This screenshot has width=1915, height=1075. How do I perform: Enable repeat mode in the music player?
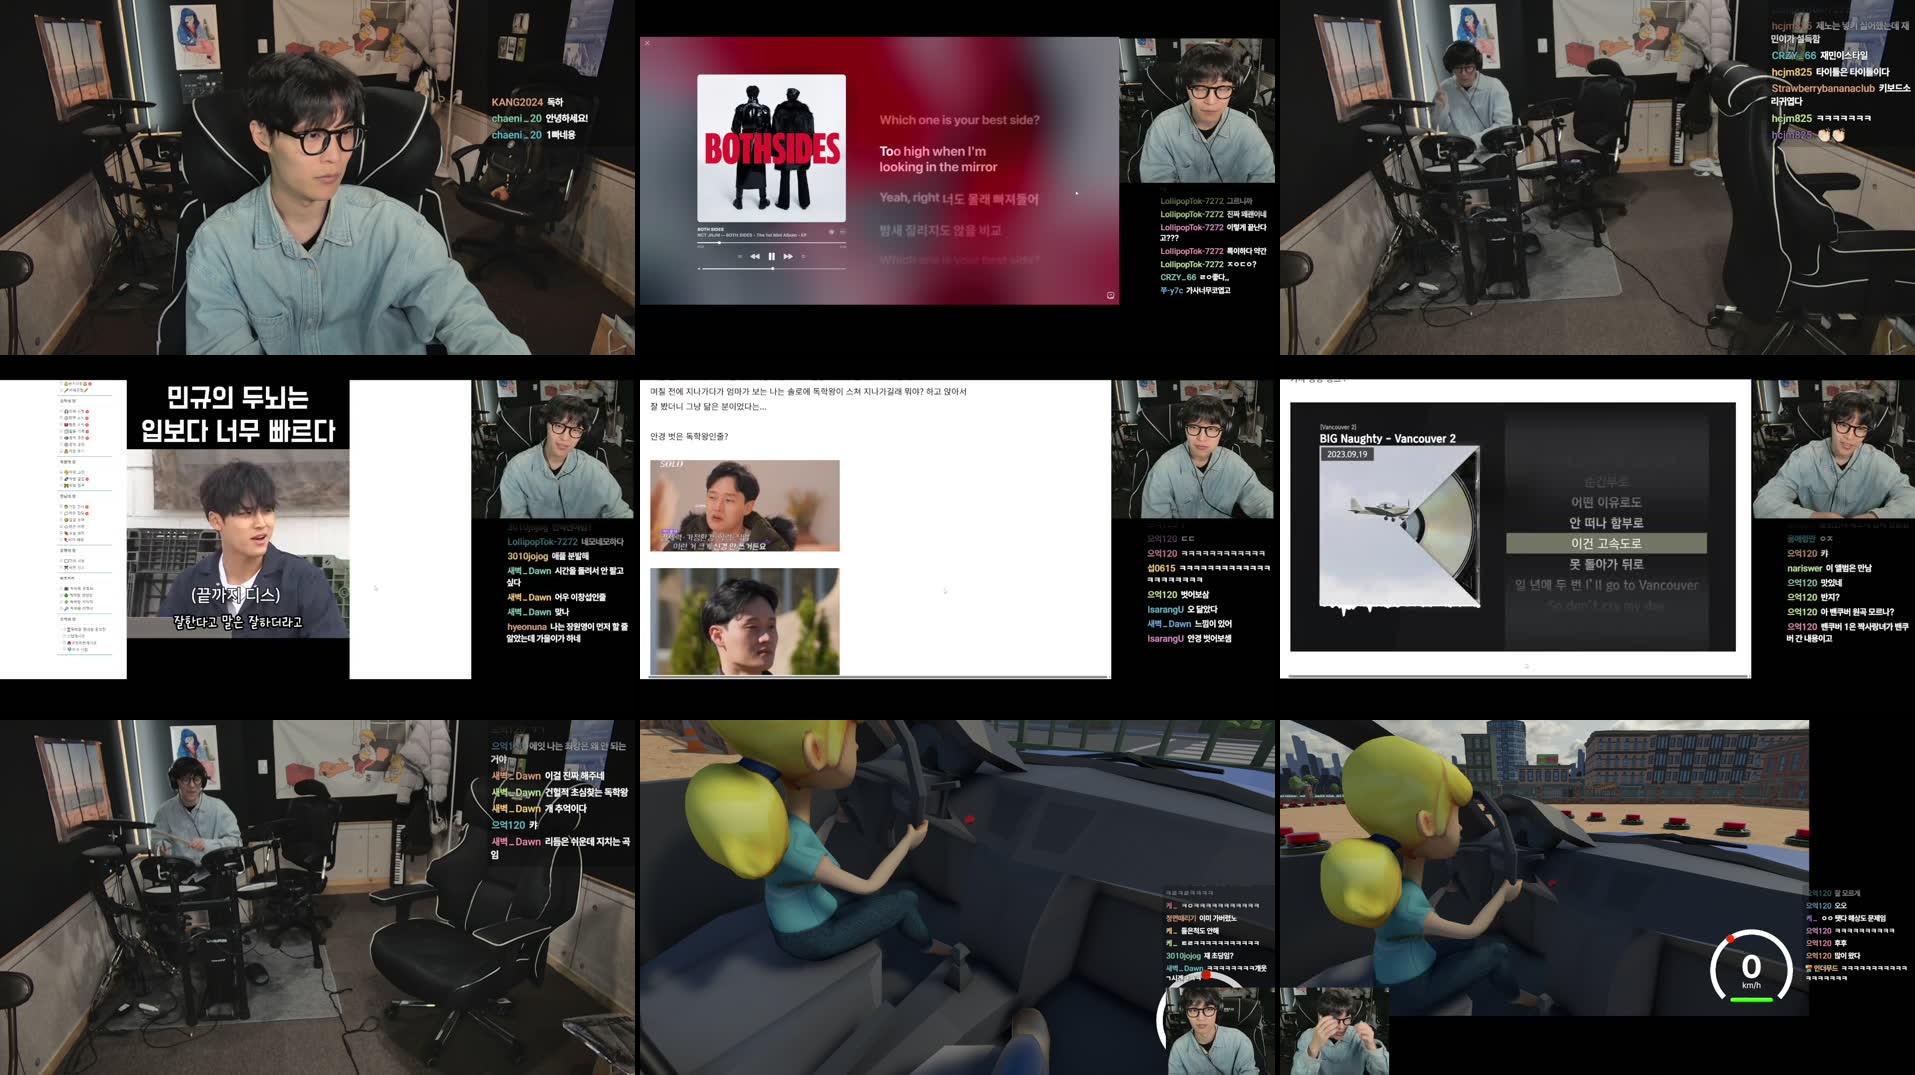tap(803, 256)
